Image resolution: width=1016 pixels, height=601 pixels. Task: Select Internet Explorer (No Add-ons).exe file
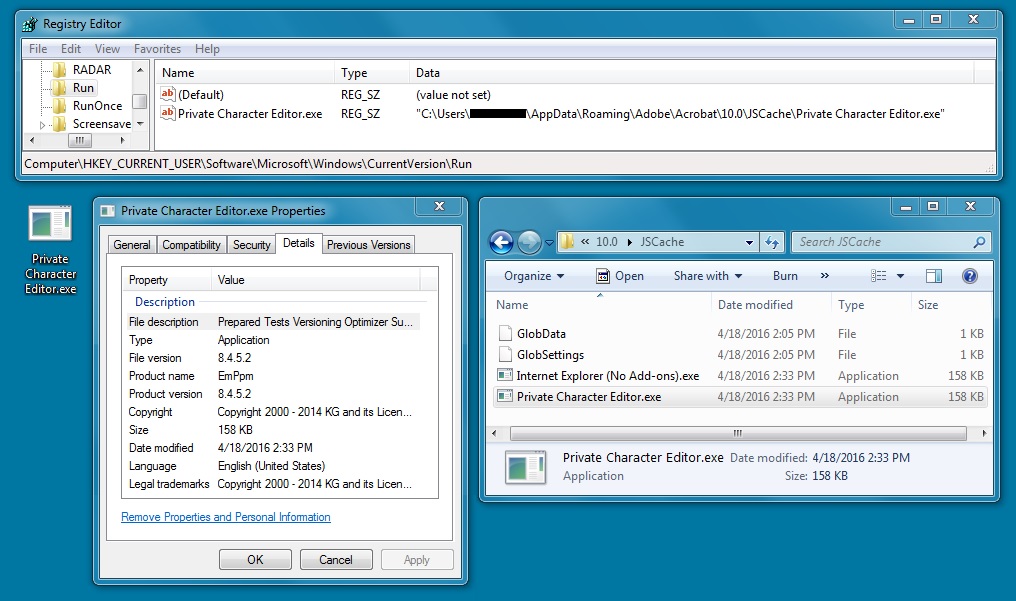point(607,376)
